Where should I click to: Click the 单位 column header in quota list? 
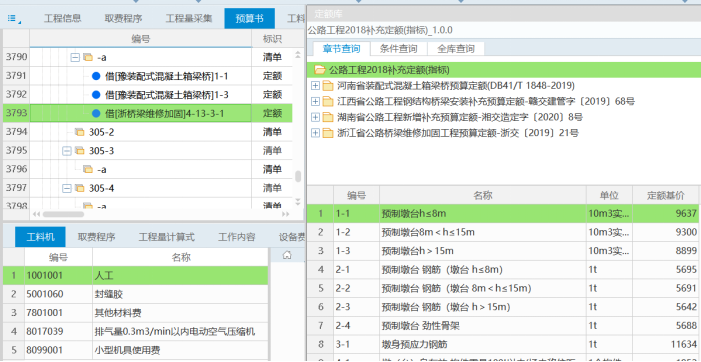coord(609,195)
